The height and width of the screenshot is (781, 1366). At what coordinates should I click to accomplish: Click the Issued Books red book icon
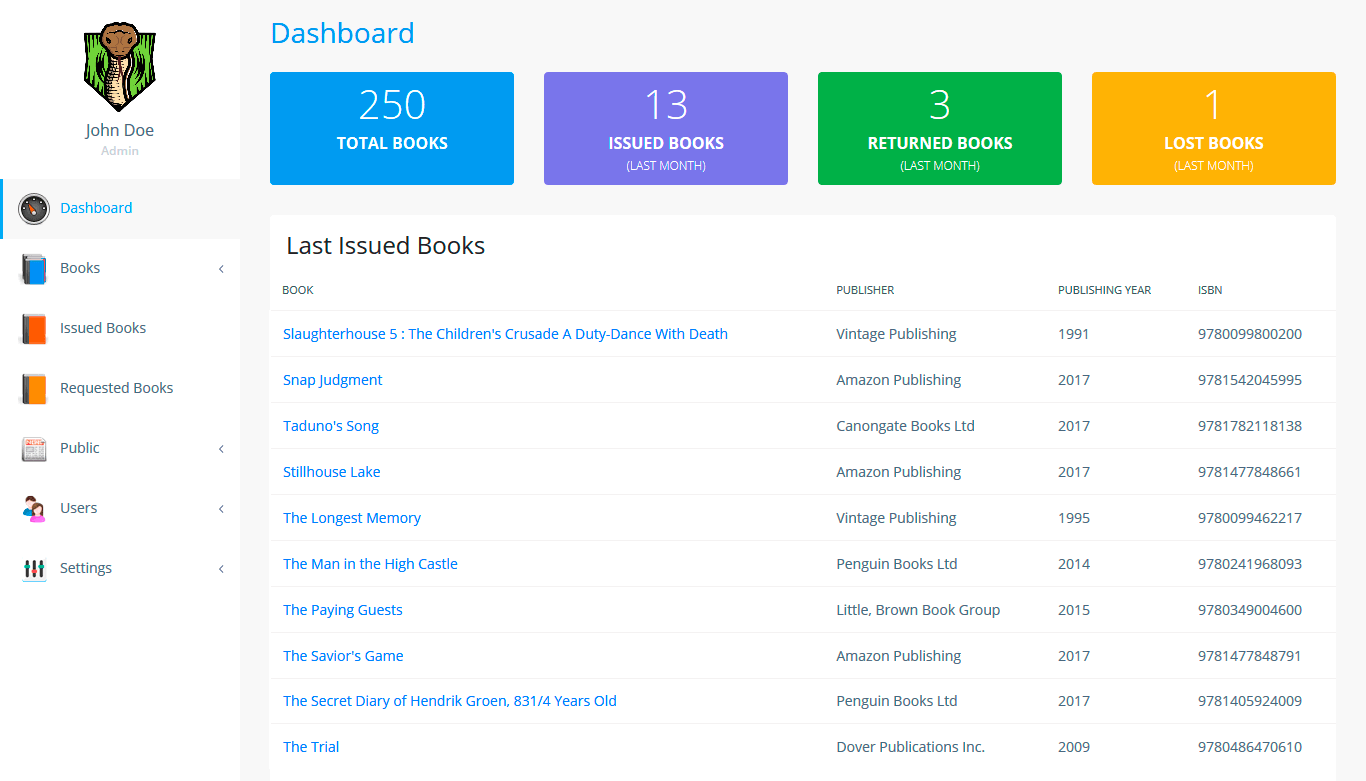pos(34,329)
